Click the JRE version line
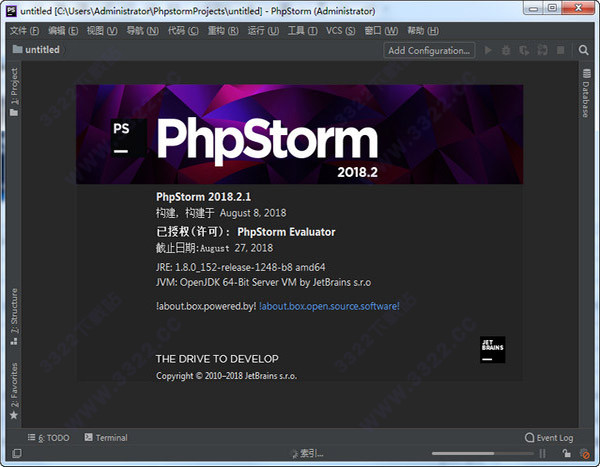The image size is (600, 467). [241, 267]
